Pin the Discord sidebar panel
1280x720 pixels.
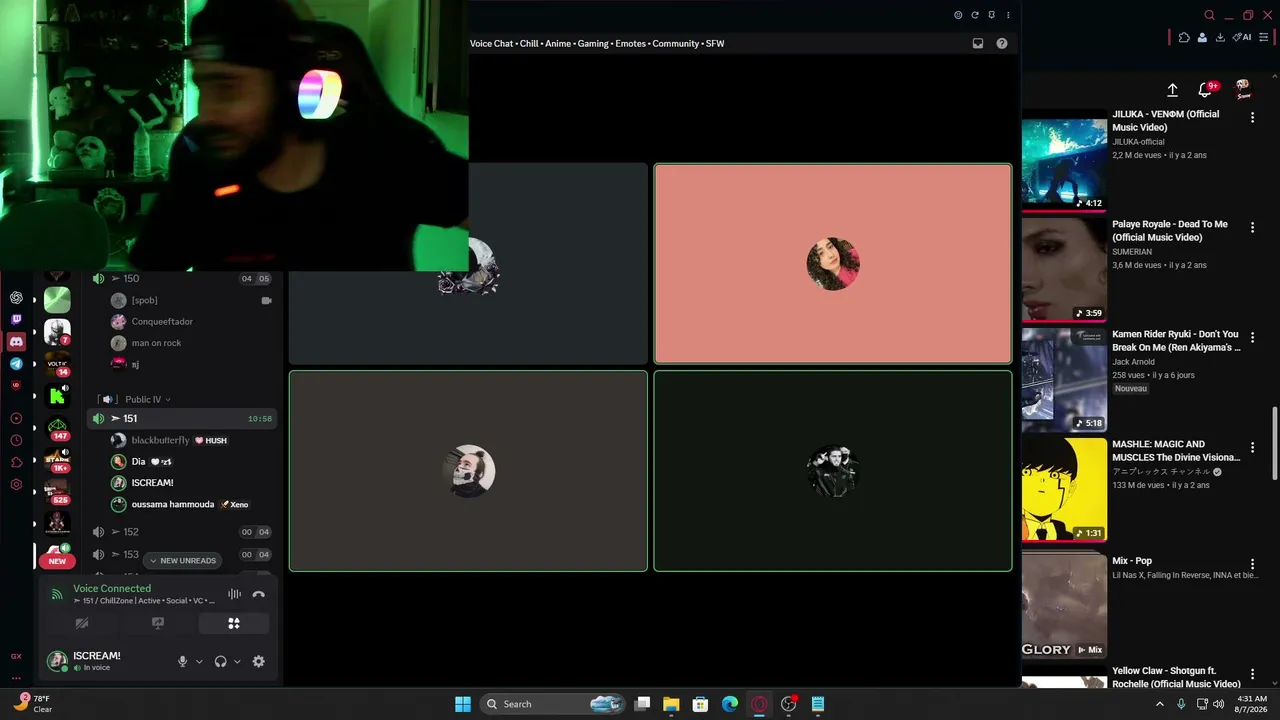991,15
